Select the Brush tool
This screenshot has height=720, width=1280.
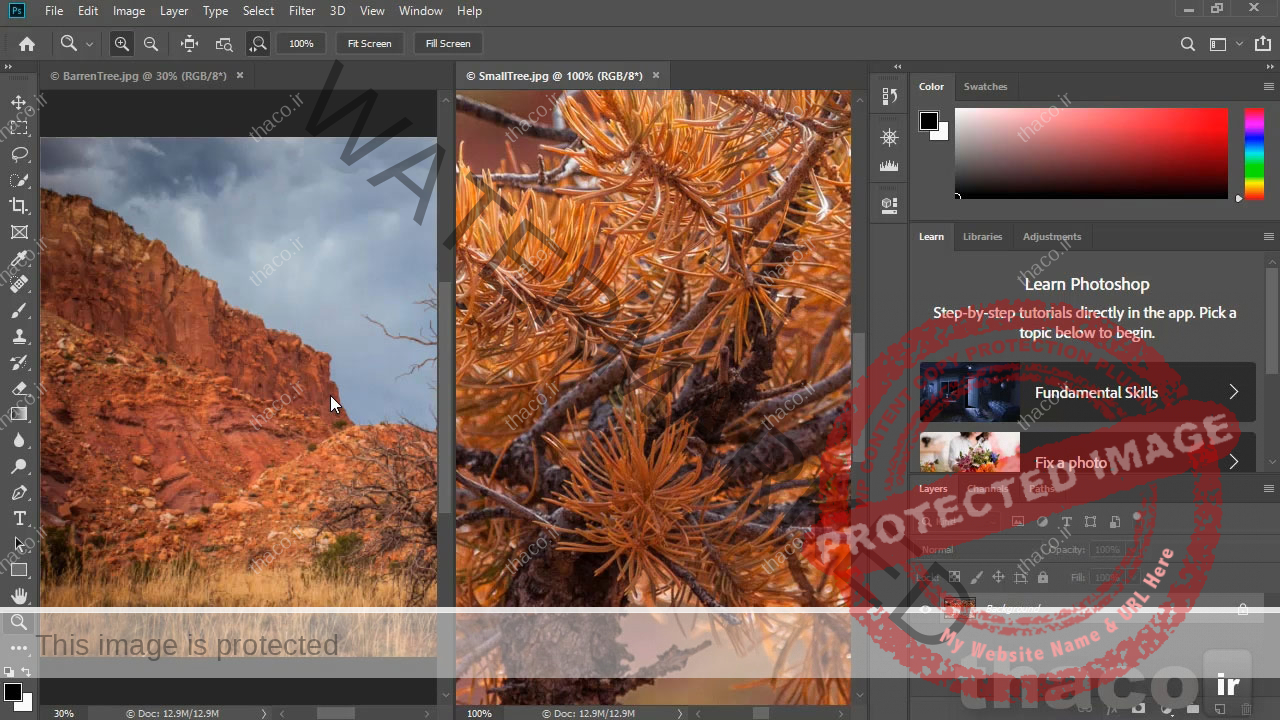[x=19, y=310]
